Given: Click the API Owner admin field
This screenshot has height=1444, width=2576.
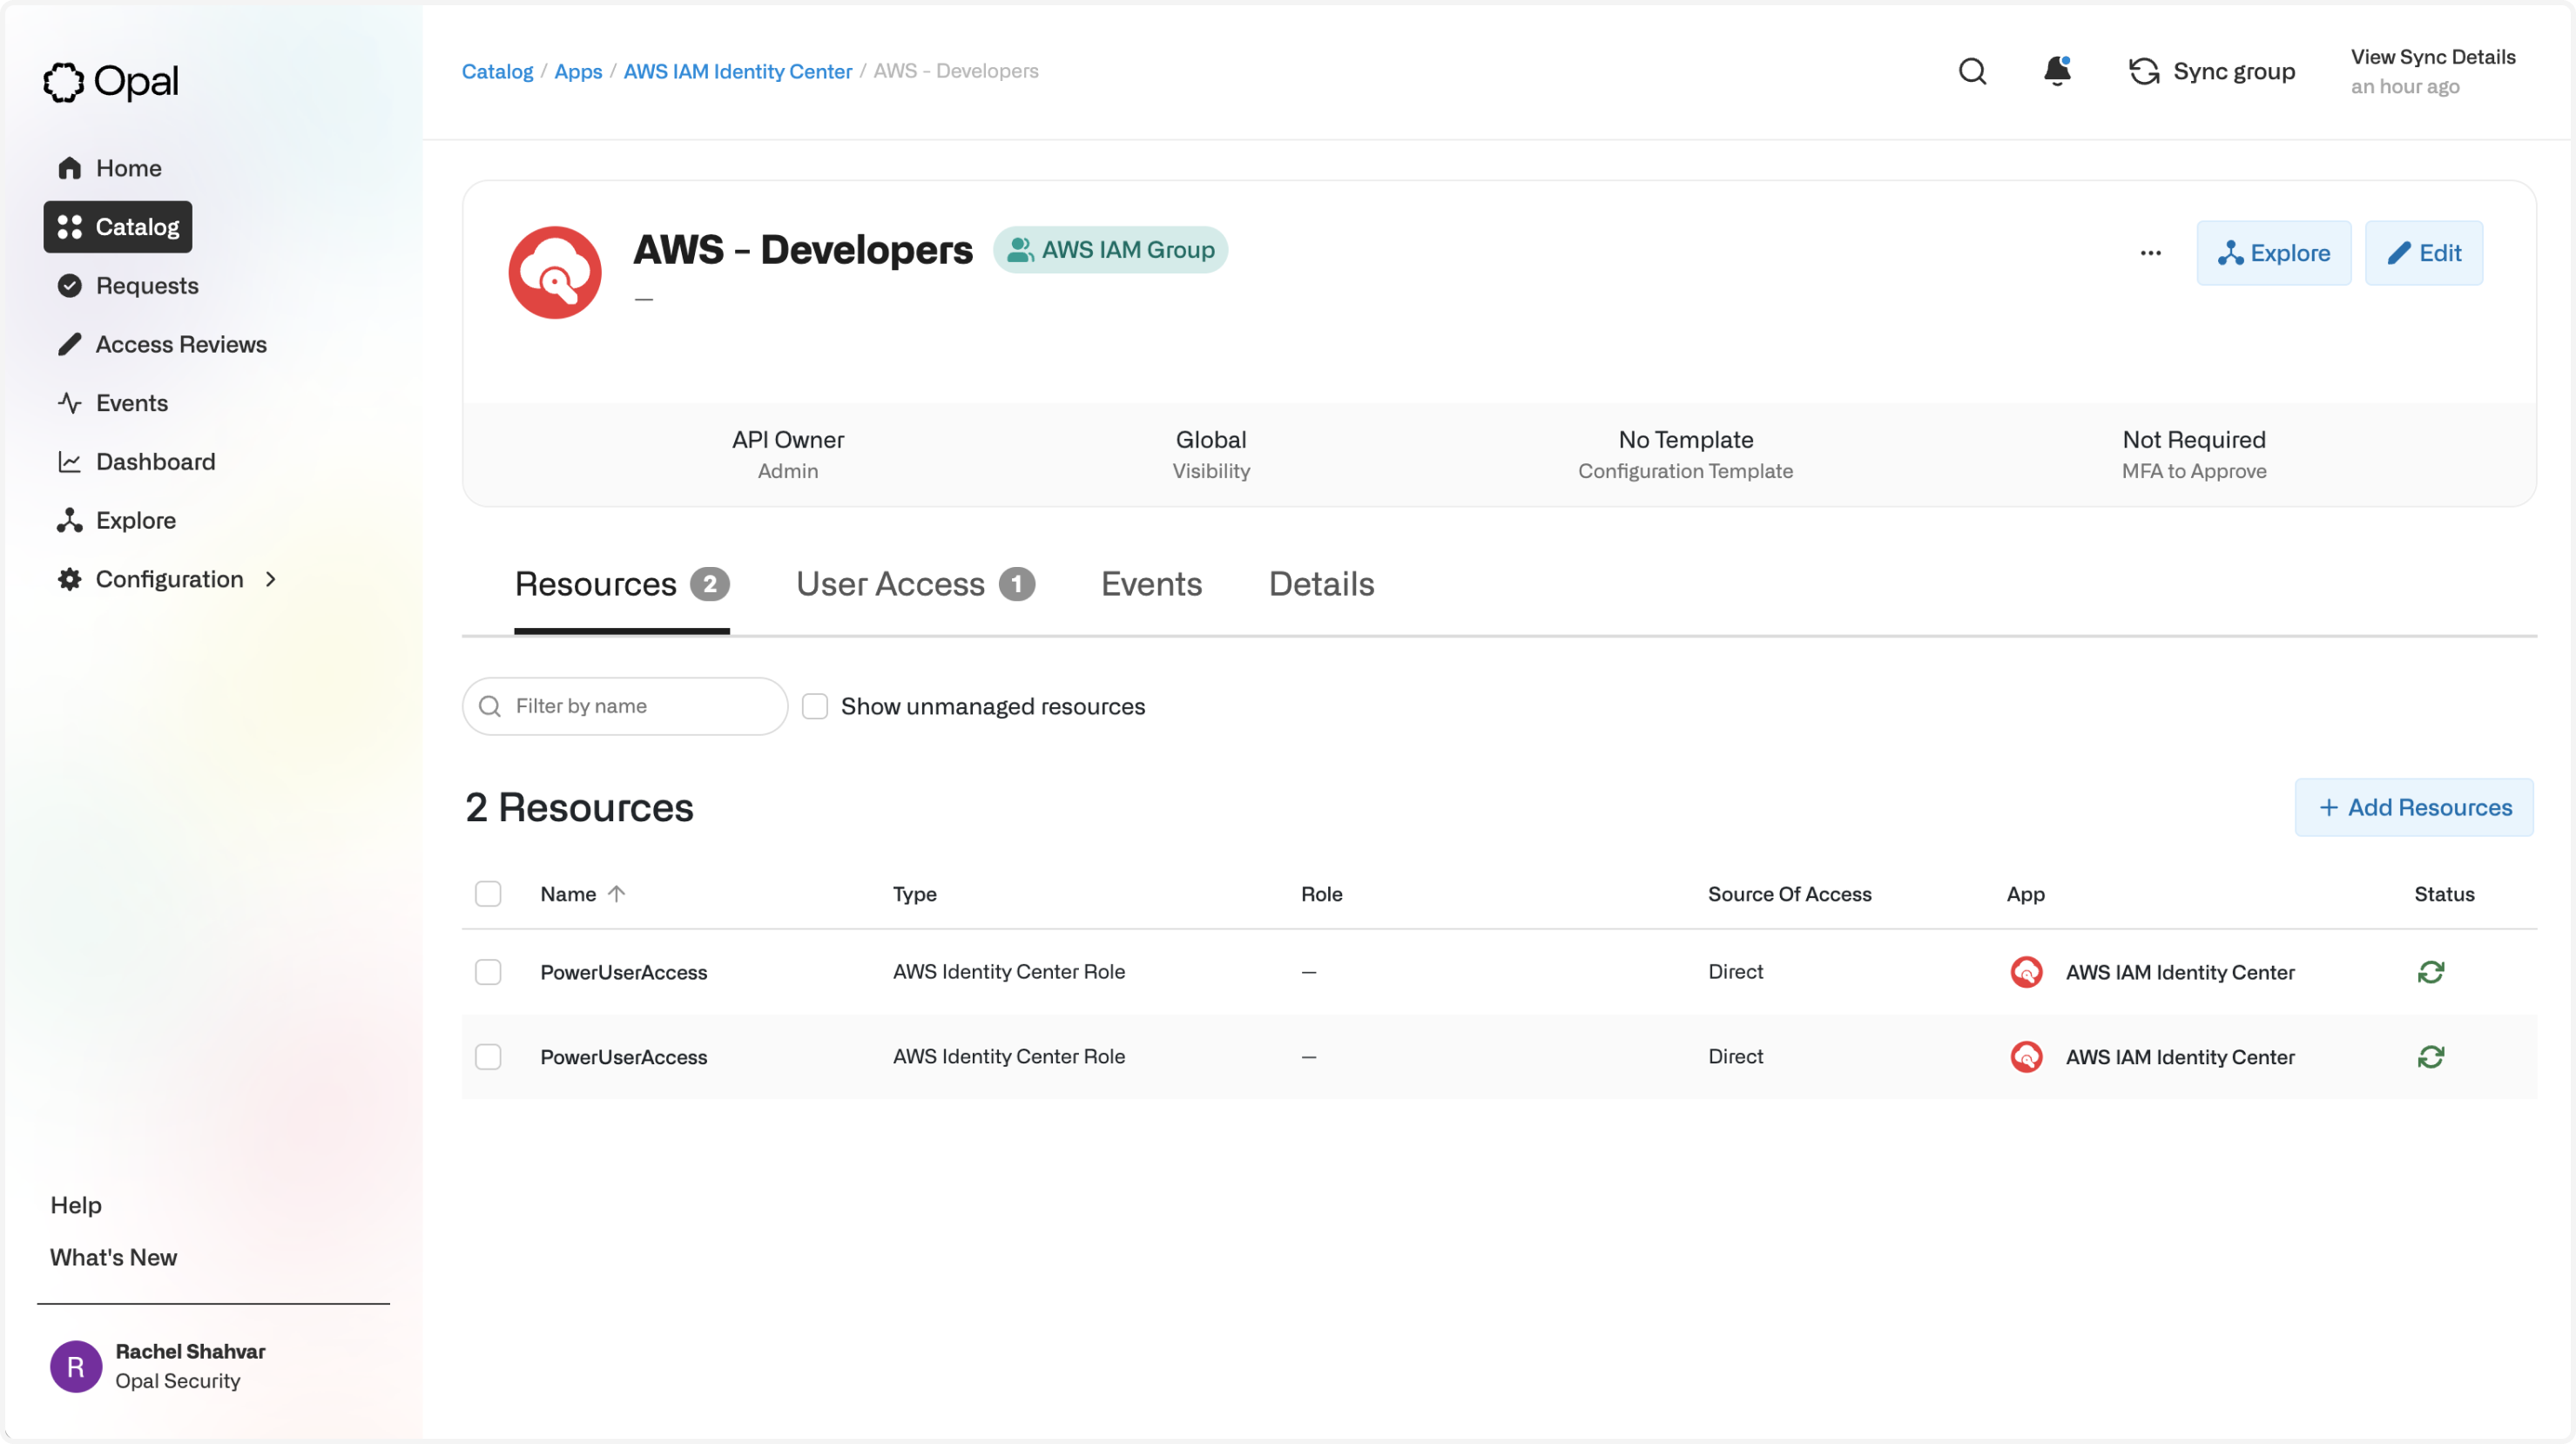Looking at the screenshot, I should tap(788, 455).
